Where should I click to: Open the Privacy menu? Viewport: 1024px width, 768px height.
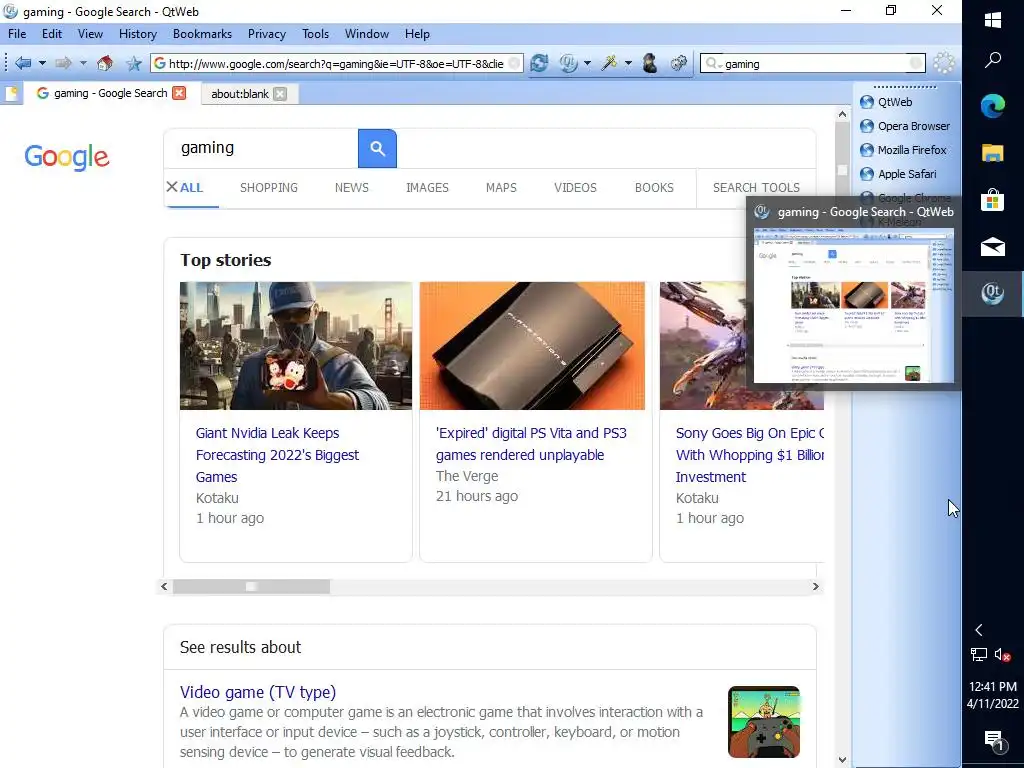tap(266, 34)
